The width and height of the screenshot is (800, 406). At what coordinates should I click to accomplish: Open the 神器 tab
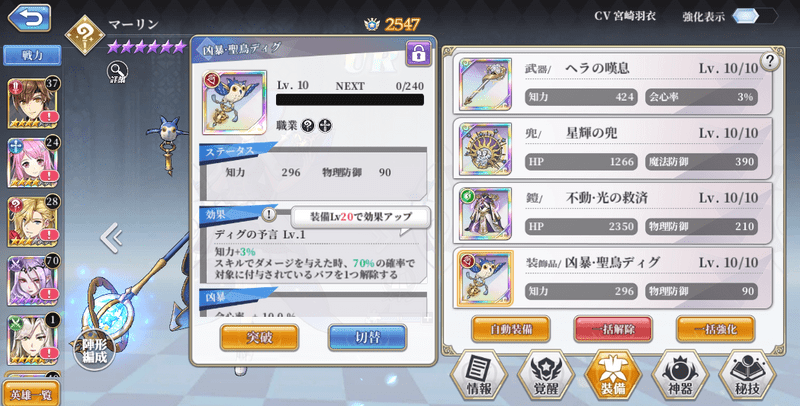(x=680, y=376)
